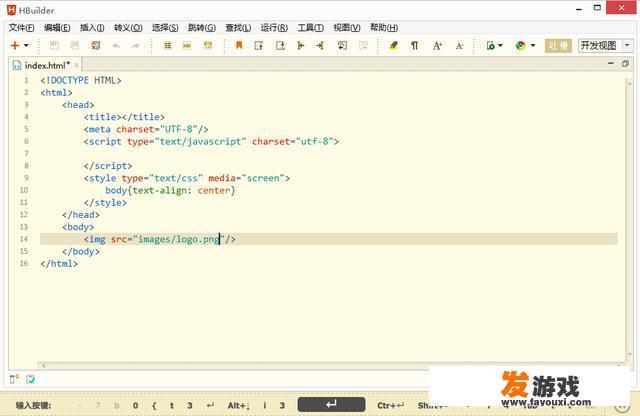The width and height of the screenshot is (640, 416).
Task: Click the first yellow block icon after Redo
Action: point(167,45)
